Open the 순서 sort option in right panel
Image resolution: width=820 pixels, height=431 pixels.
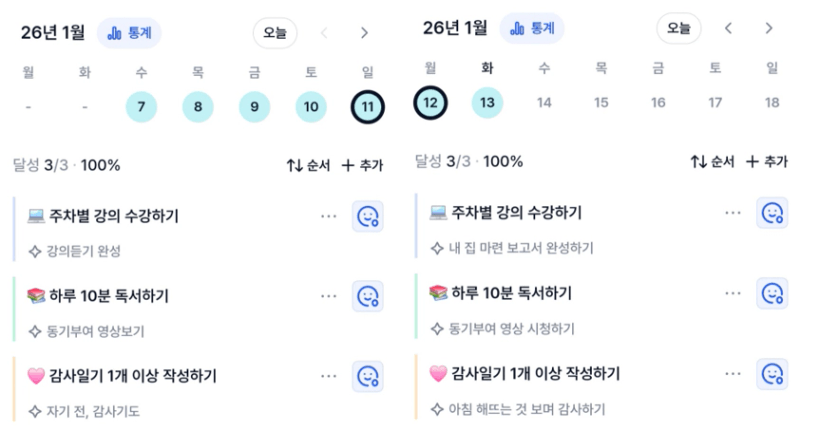(x=712, y=161)
